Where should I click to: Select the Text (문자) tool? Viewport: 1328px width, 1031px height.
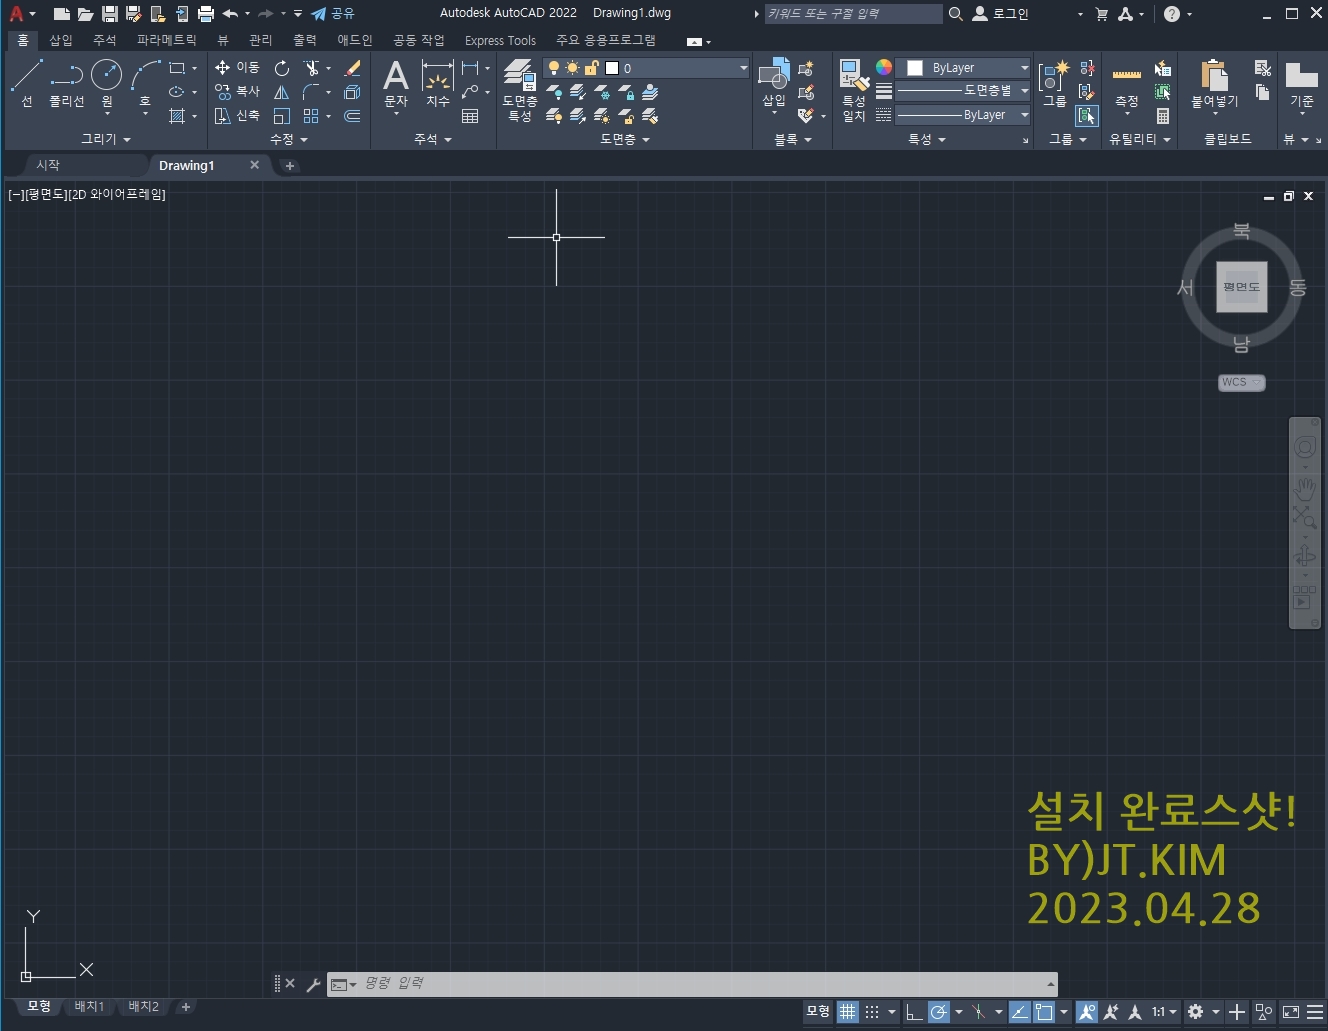[x=396, y=84]
